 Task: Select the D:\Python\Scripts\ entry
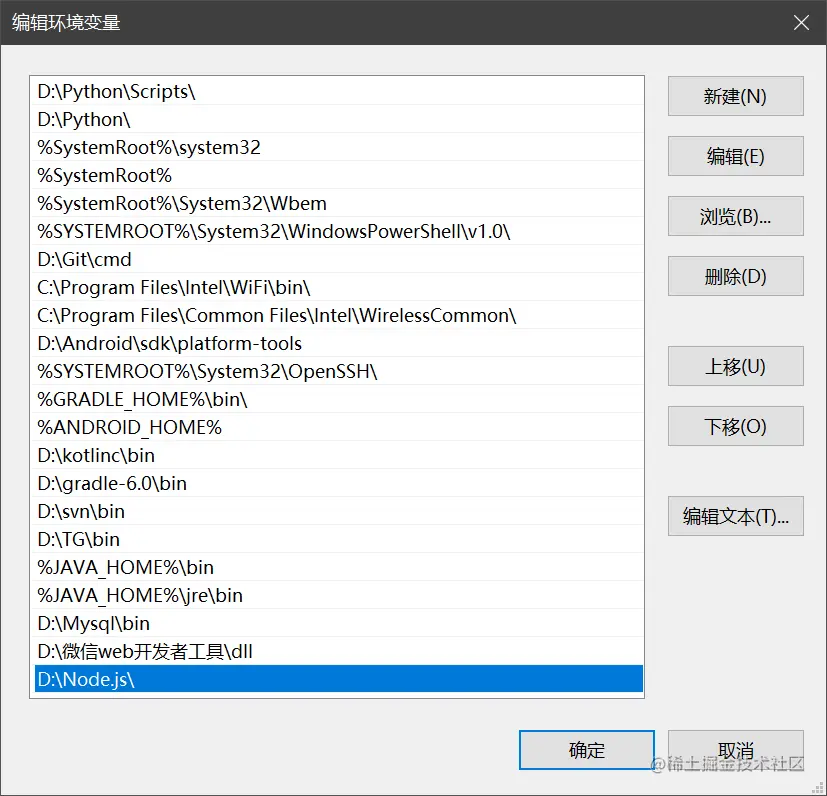tap(338, 91)
